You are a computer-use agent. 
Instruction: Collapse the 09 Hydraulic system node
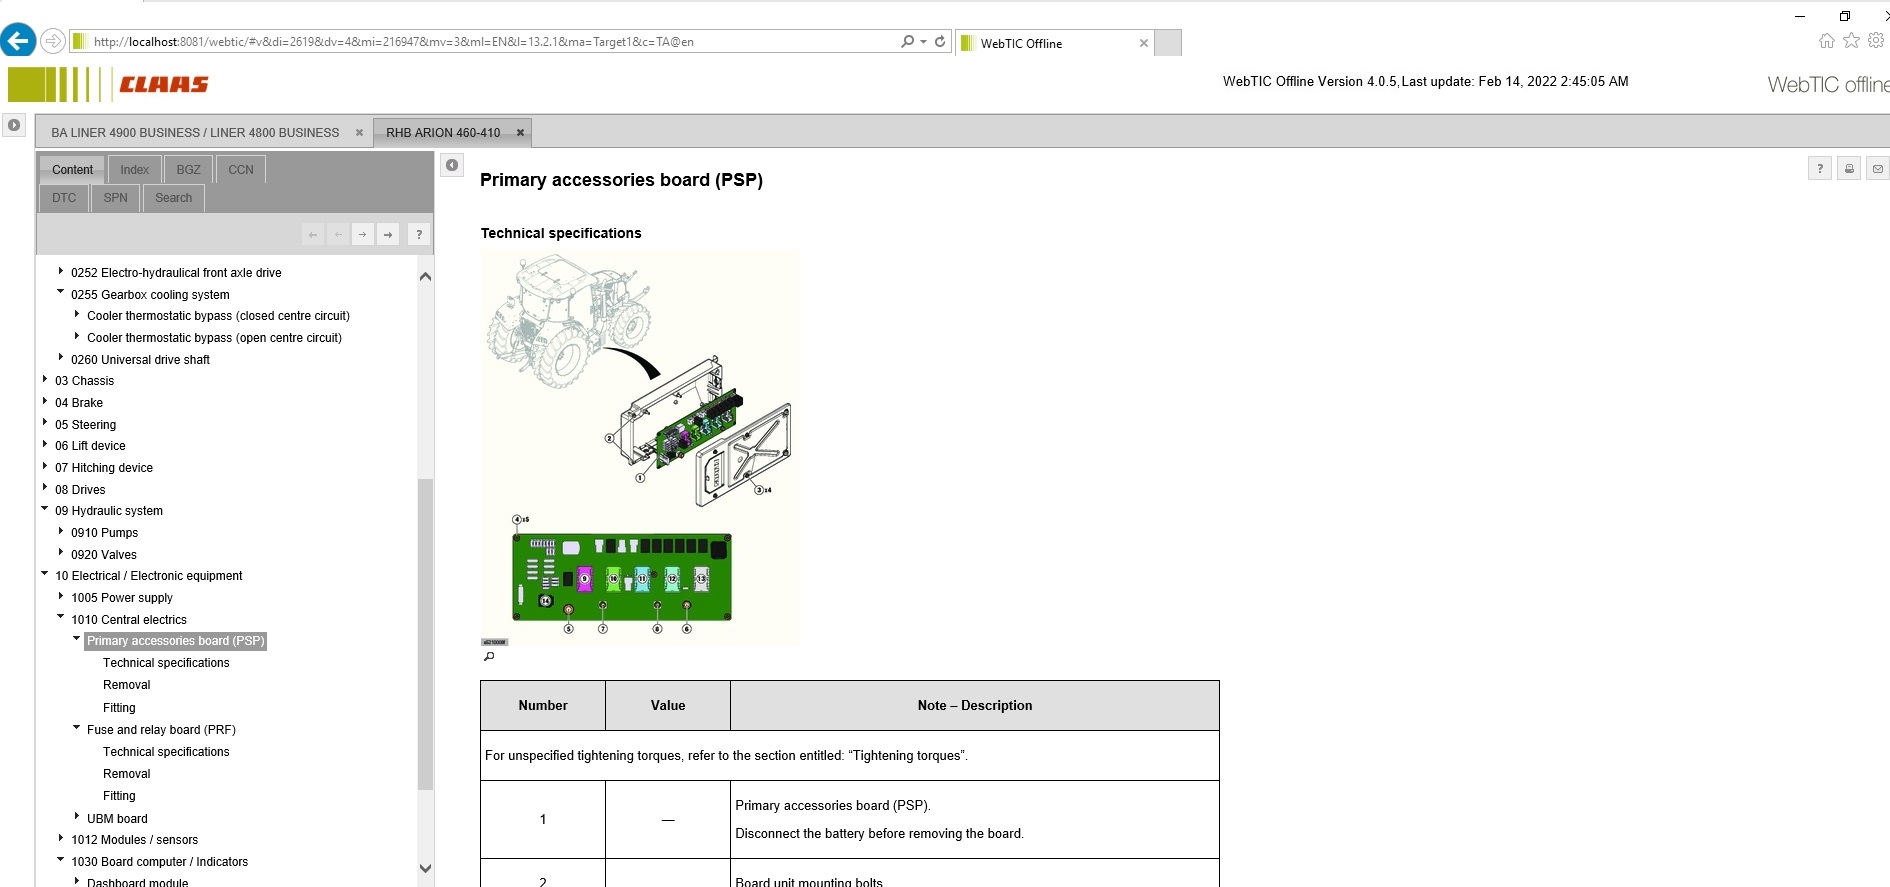pos(44,509)
